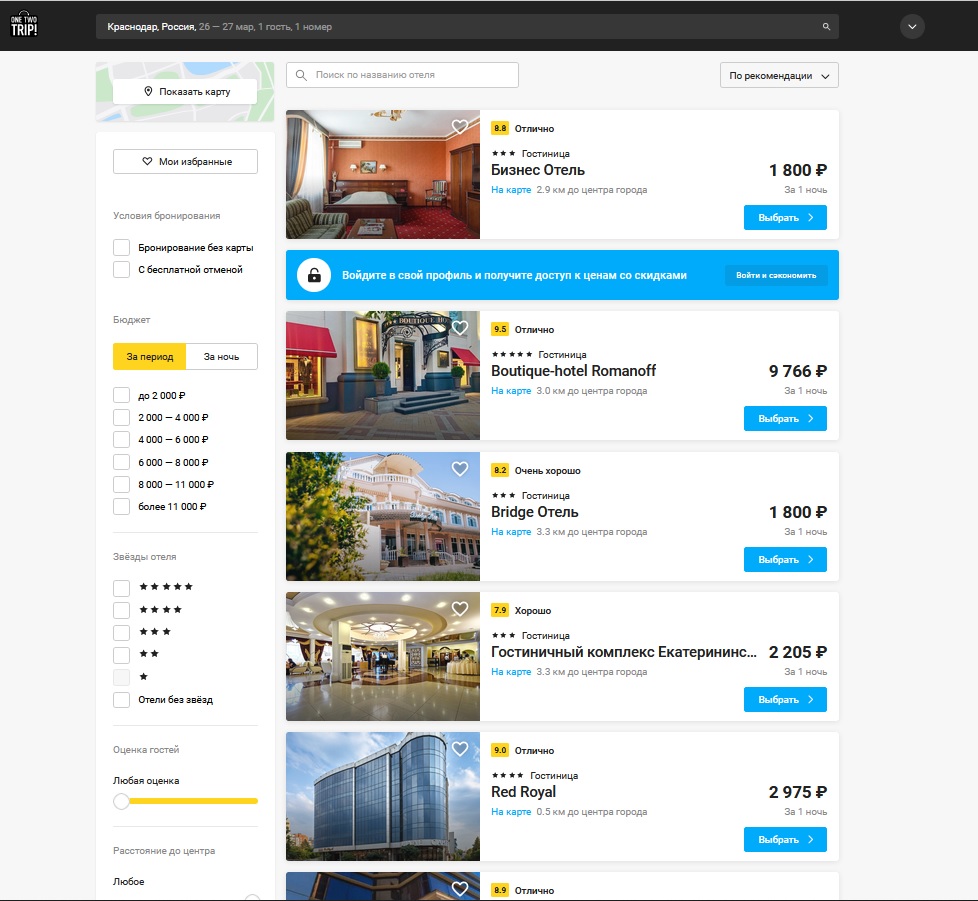The width and height of the screenshot is (978, 901).
Task: Select the За период budget tab
Action: click(149, 357)
